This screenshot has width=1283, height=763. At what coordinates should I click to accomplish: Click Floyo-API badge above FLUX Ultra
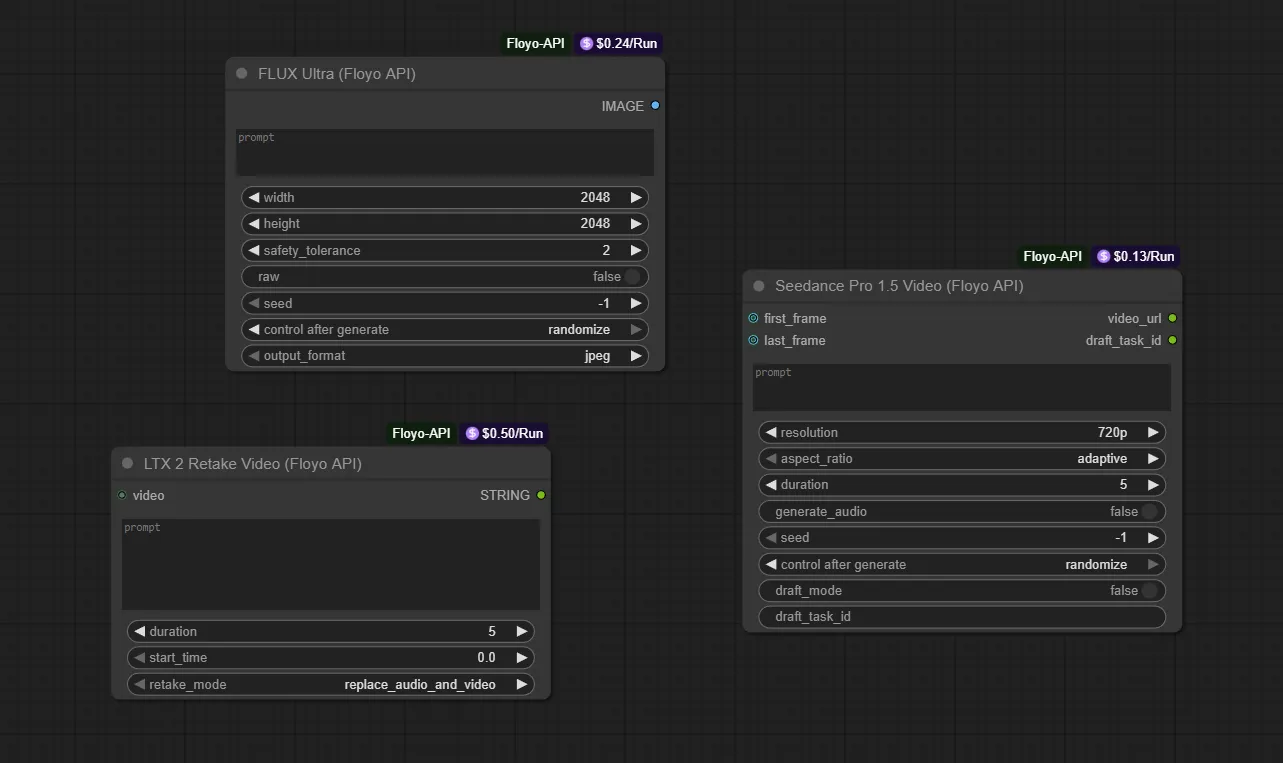535,44
